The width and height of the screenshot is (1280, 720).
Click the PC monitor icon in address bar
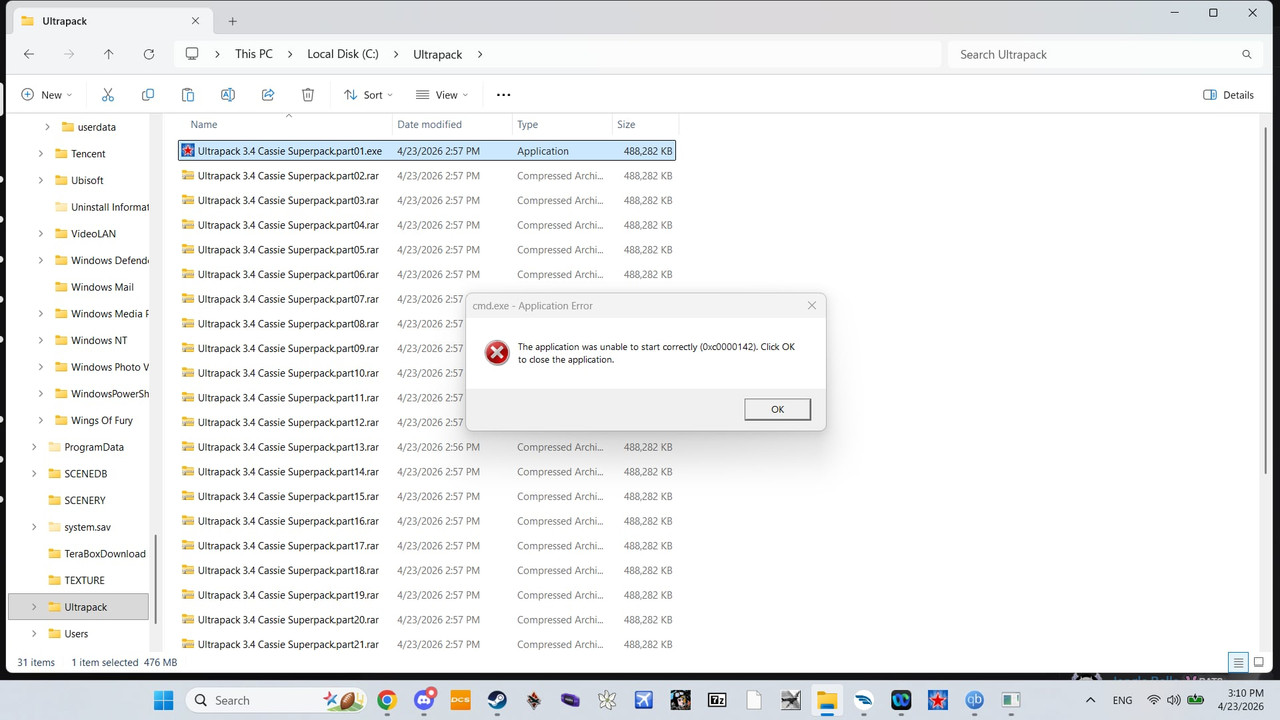192,54
